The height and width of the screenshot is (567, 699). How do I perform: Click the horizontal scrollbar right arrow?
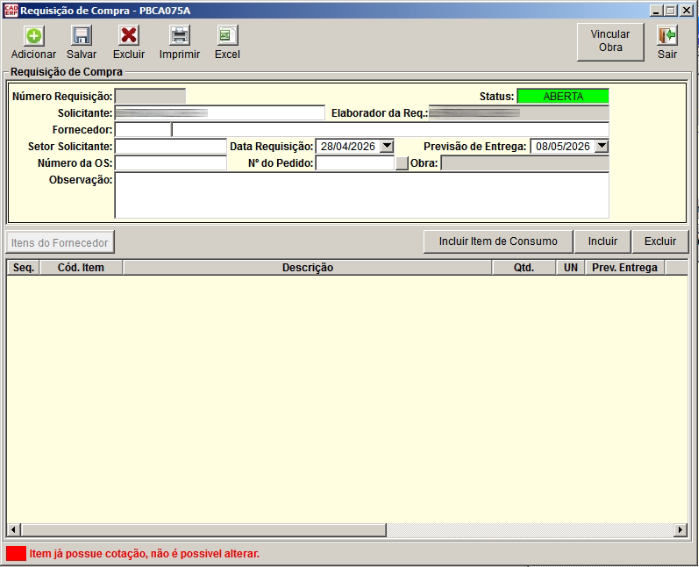[x=680, y=530]
